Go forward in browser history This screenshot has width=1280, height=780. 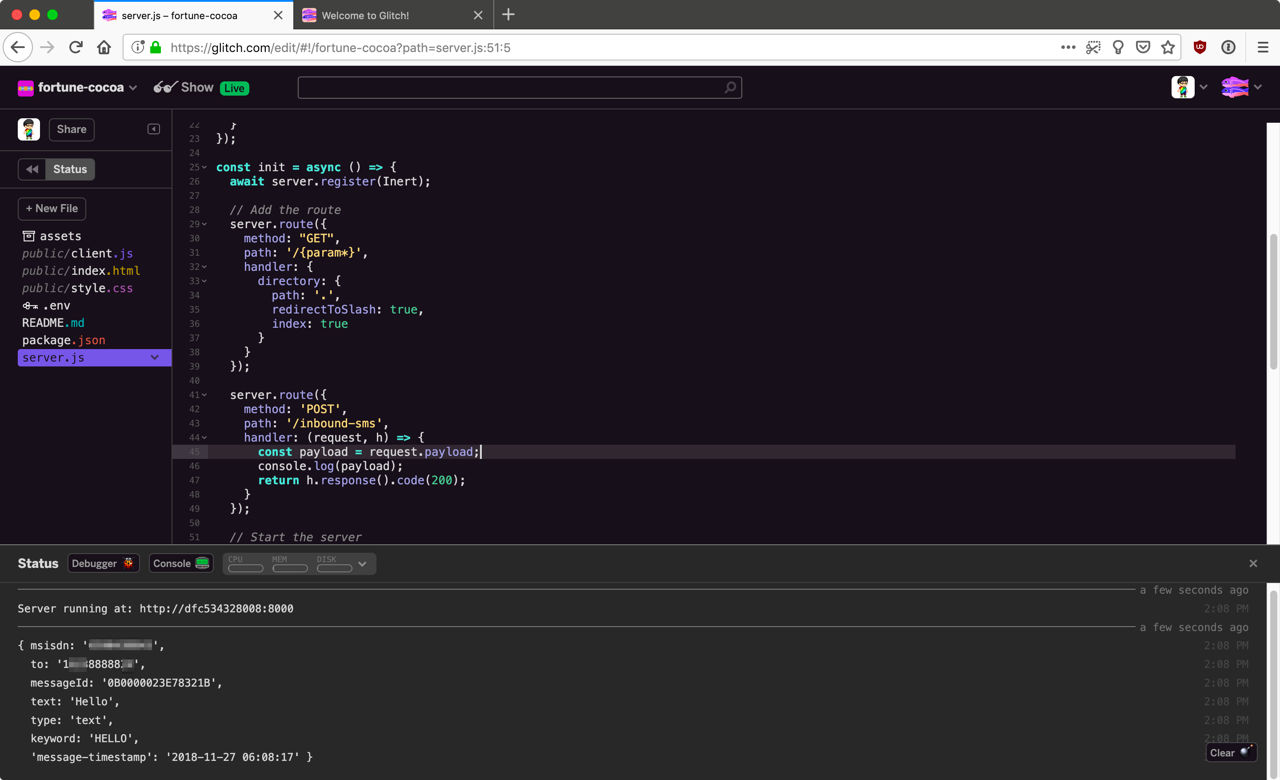[47, 47]
